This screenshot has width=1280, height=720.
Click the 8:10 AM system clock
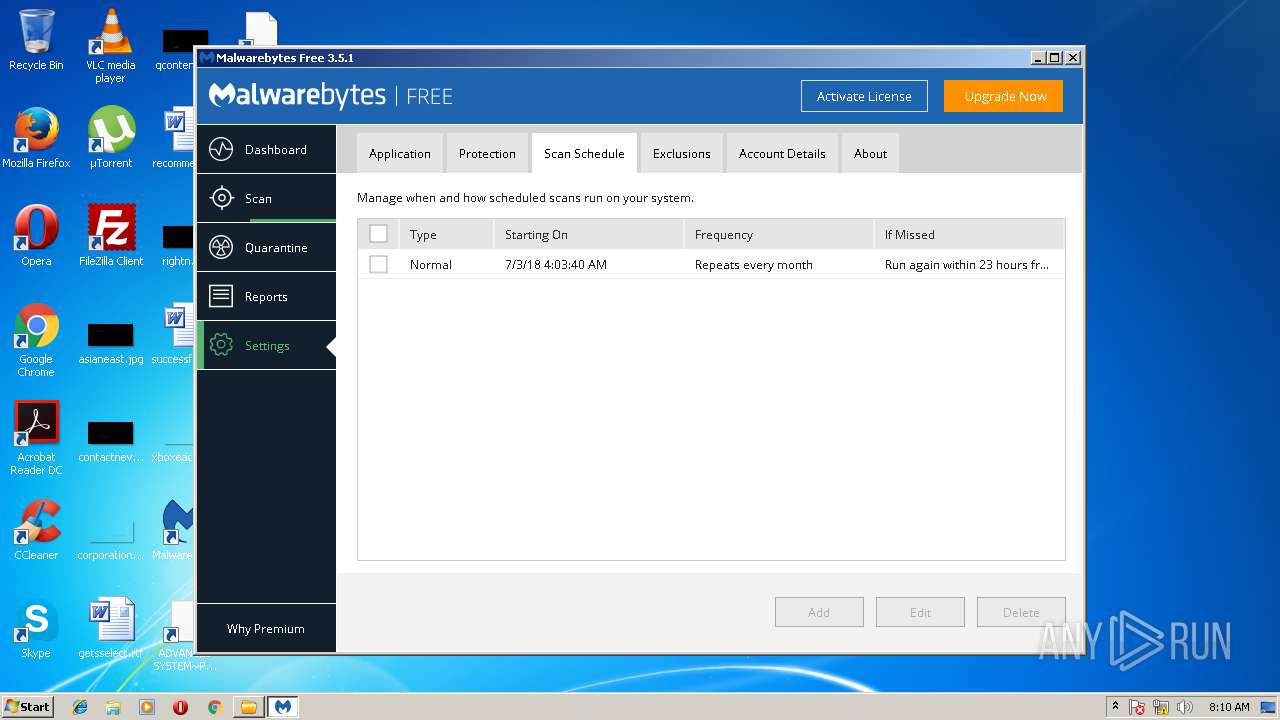pos(1229,707)
